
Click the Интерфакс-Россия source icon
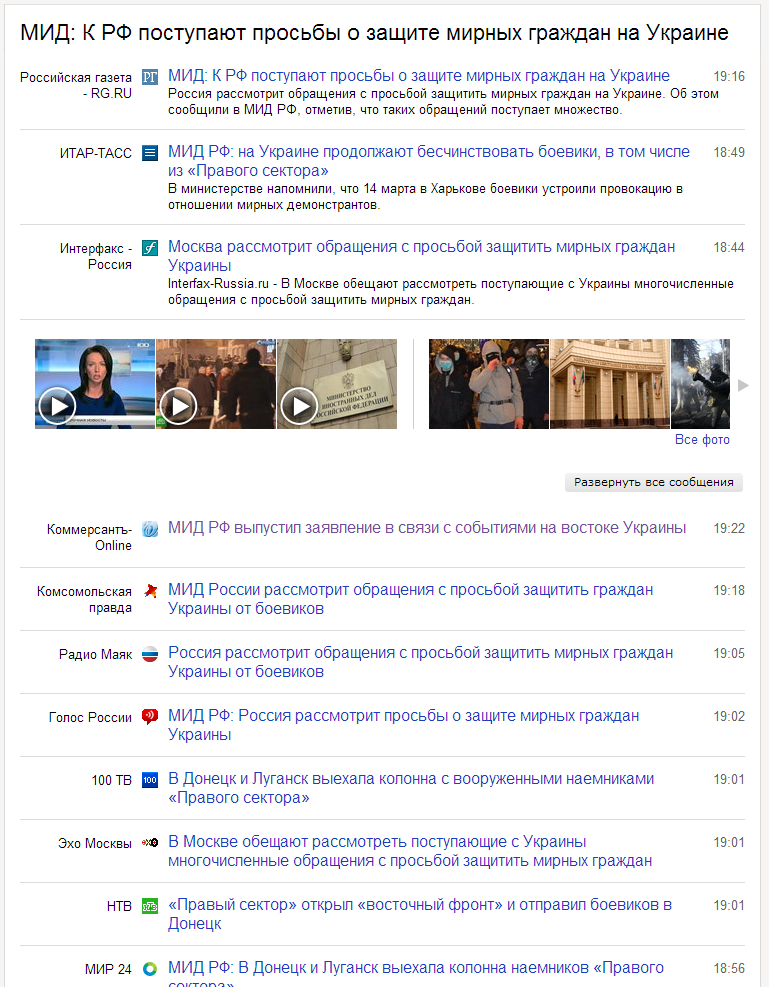pos(150,248)
